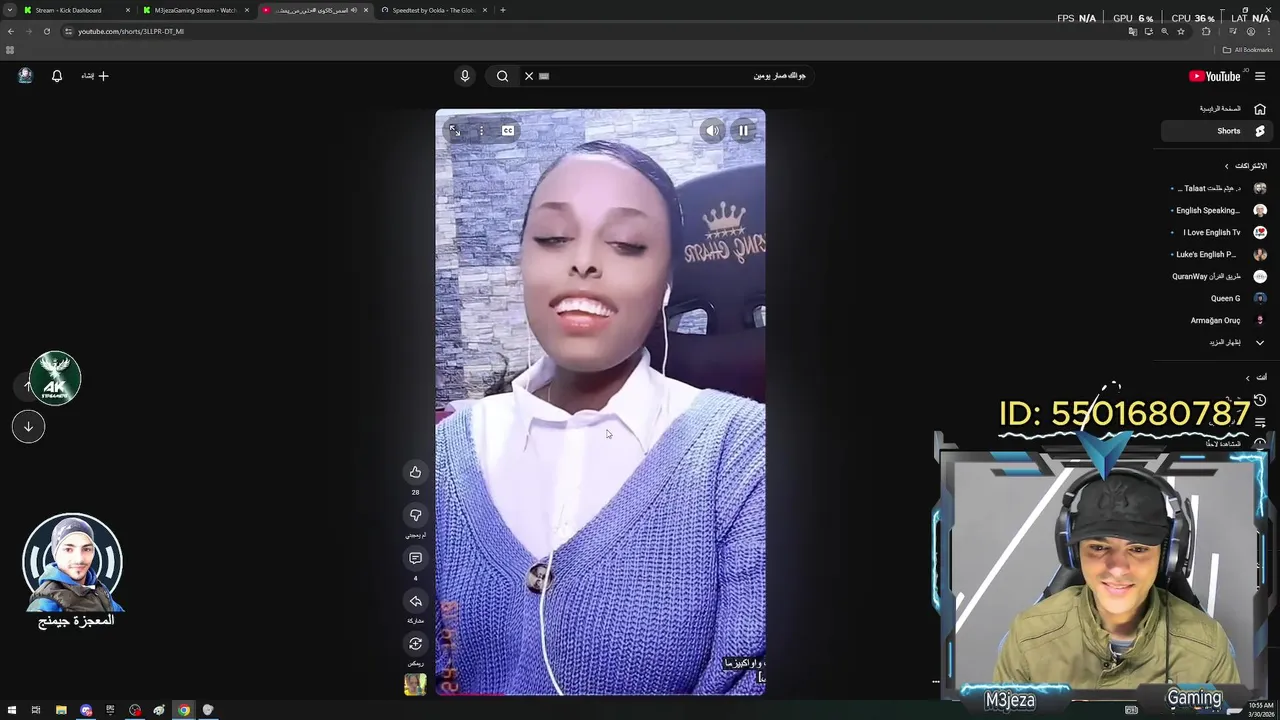This screenshot has width=1280, height=720.
Task: Expand the Short to fullscreen
Action: pyautogui.click(x=455, y=131)
